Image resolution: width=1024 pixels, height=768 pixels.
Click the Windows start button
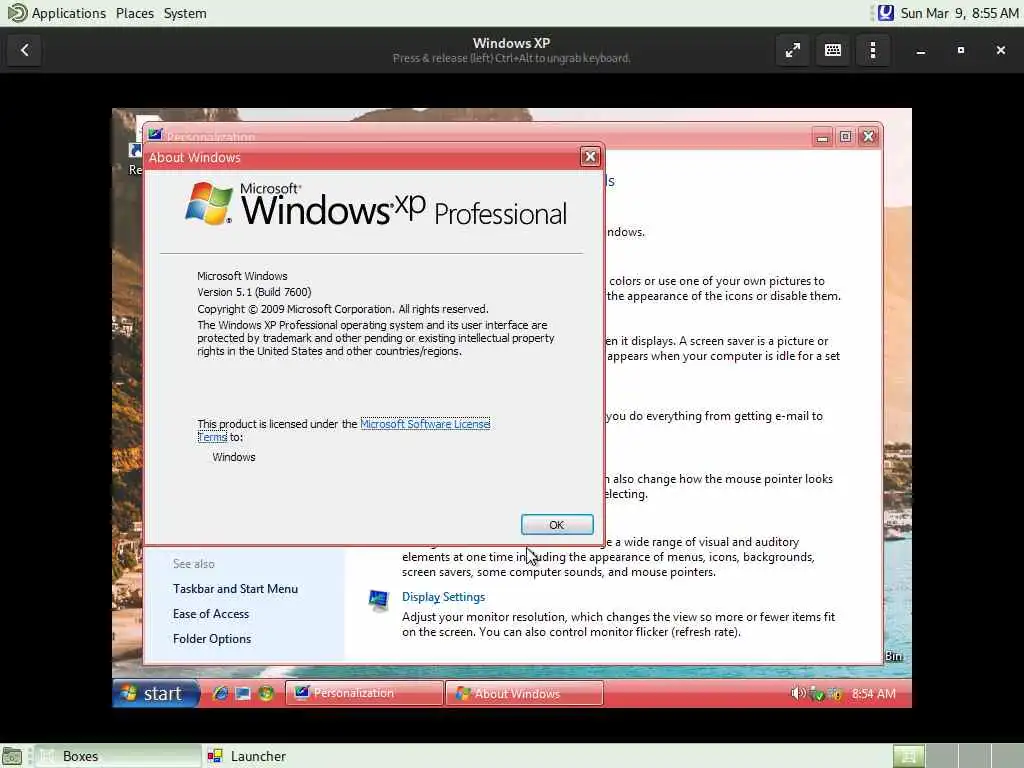pyautogui.click(x=156, y=694)
